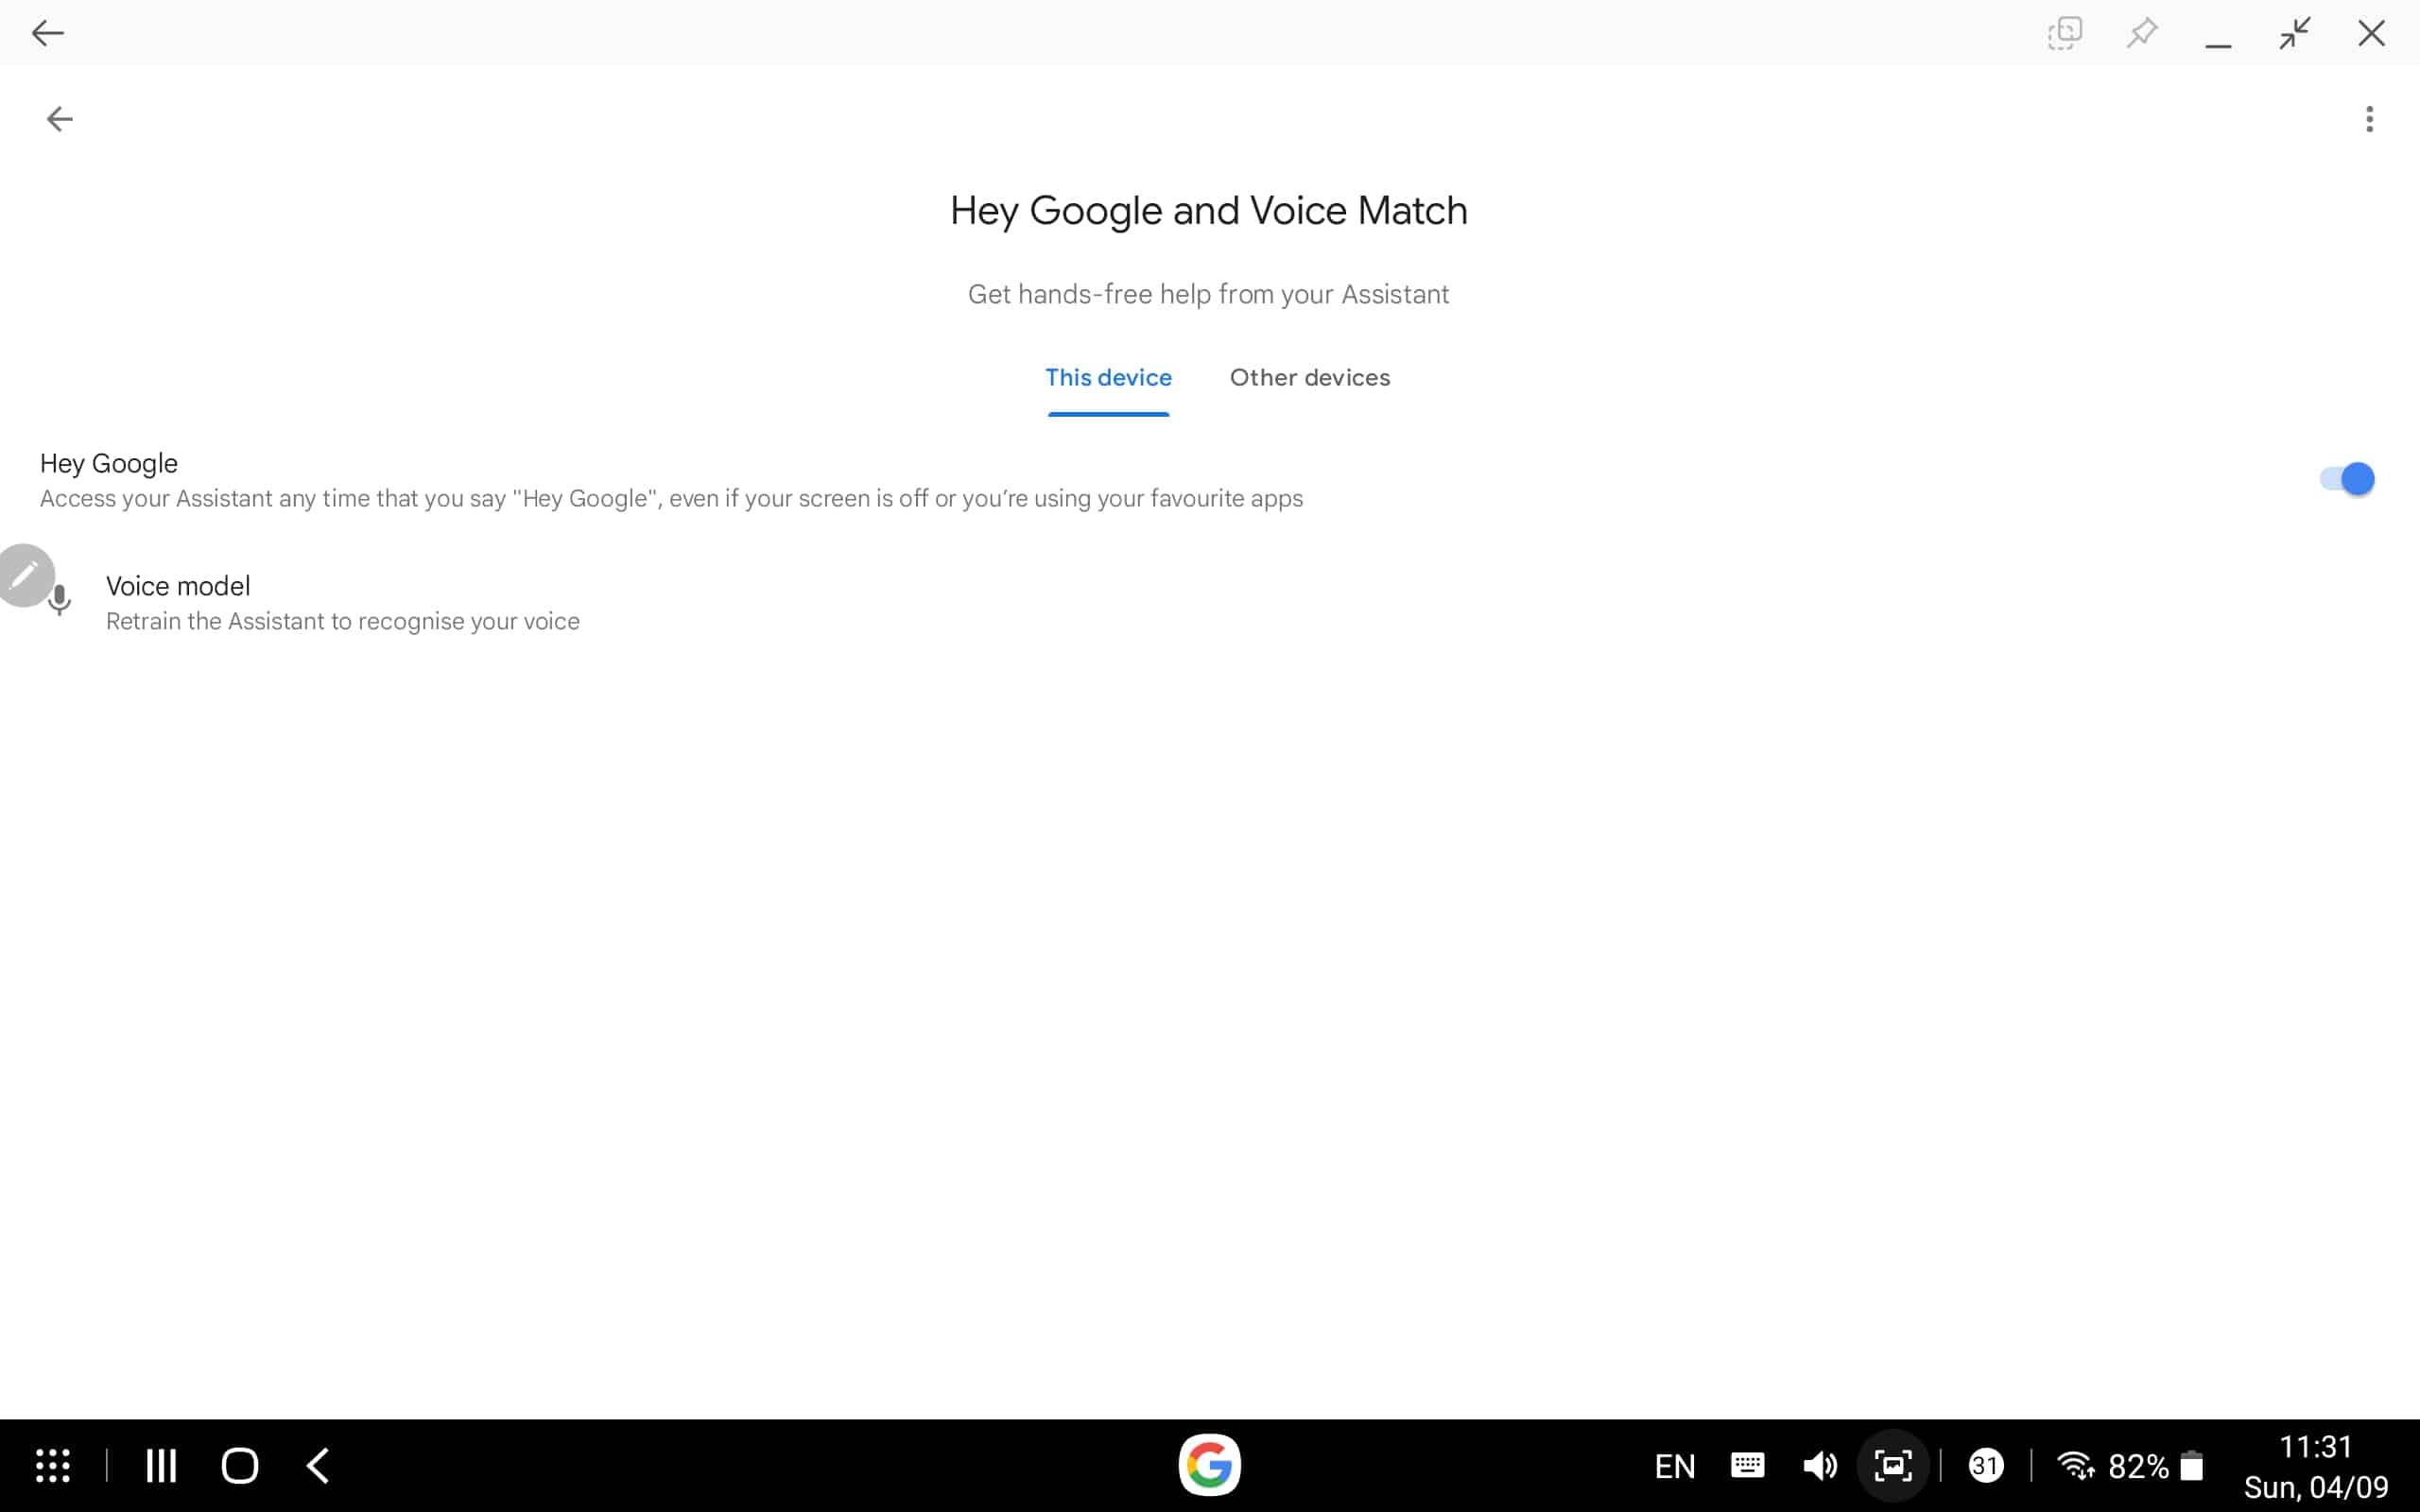Open the three-dot overflow menu
Image resolution: width=2420 pixels, height=1512 pixels.
(x=2368, y=119)
